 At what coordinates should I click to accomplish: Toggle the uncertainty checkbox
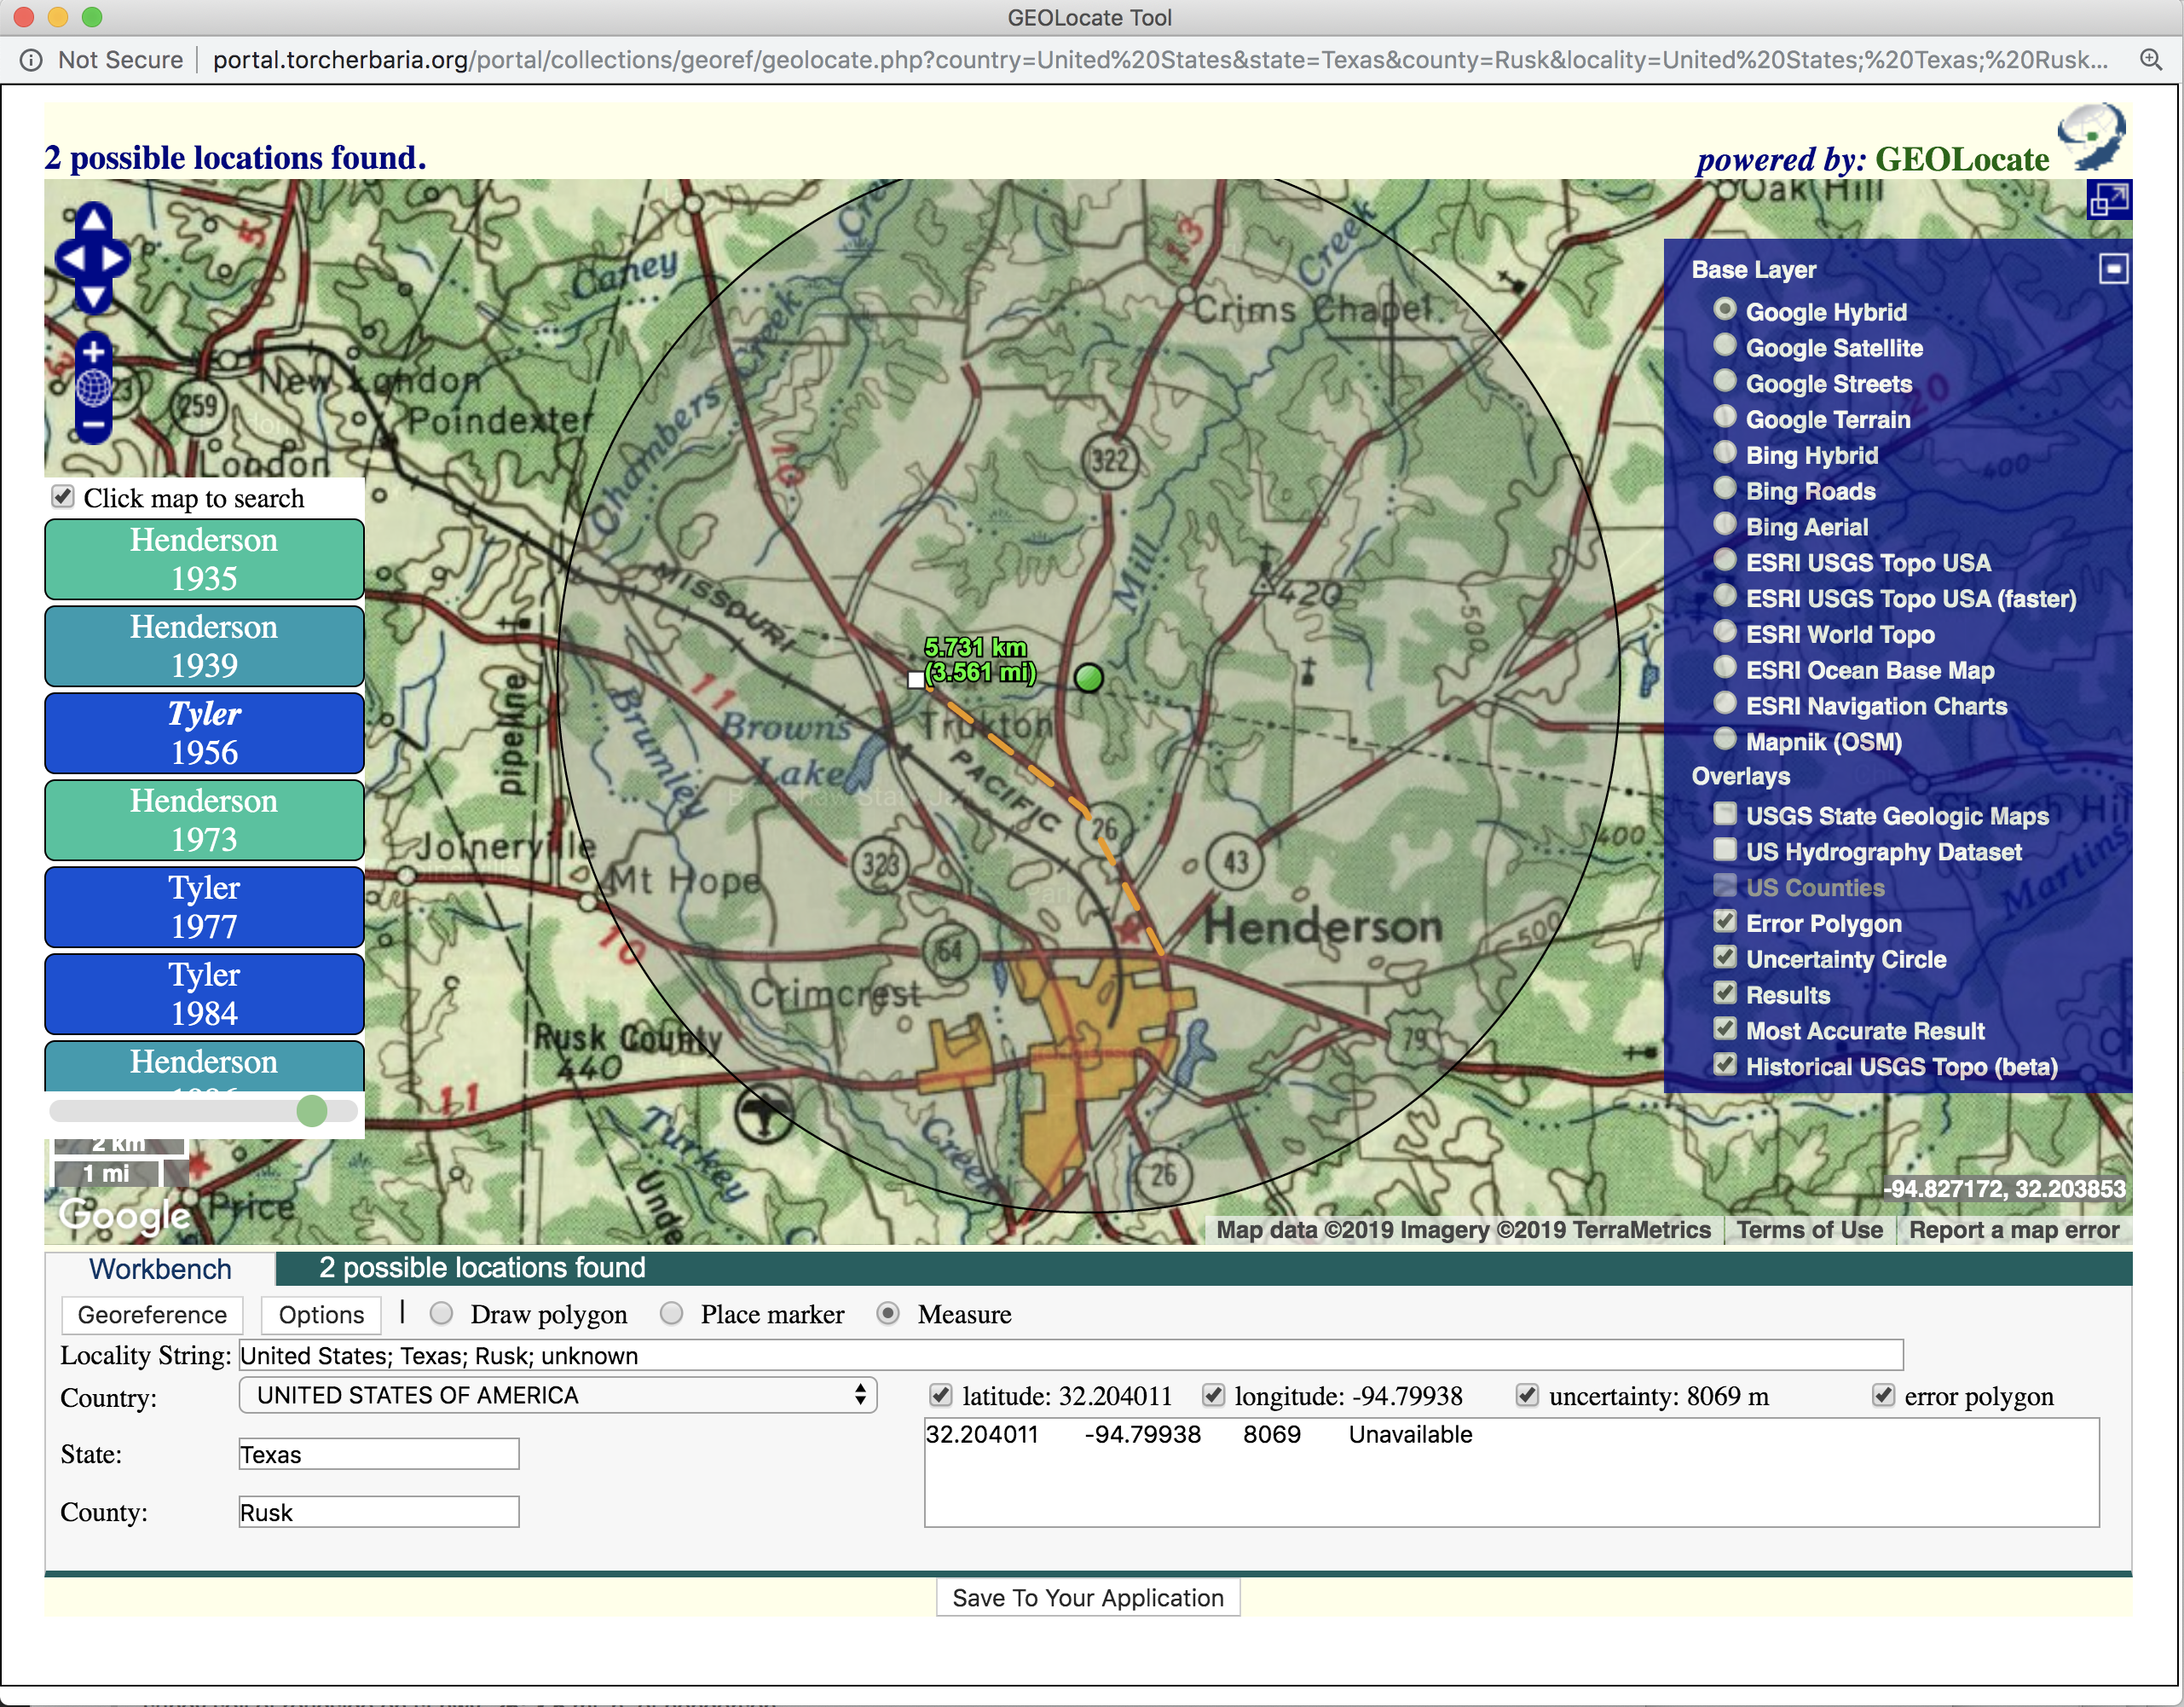(x=1527, y=1395)
